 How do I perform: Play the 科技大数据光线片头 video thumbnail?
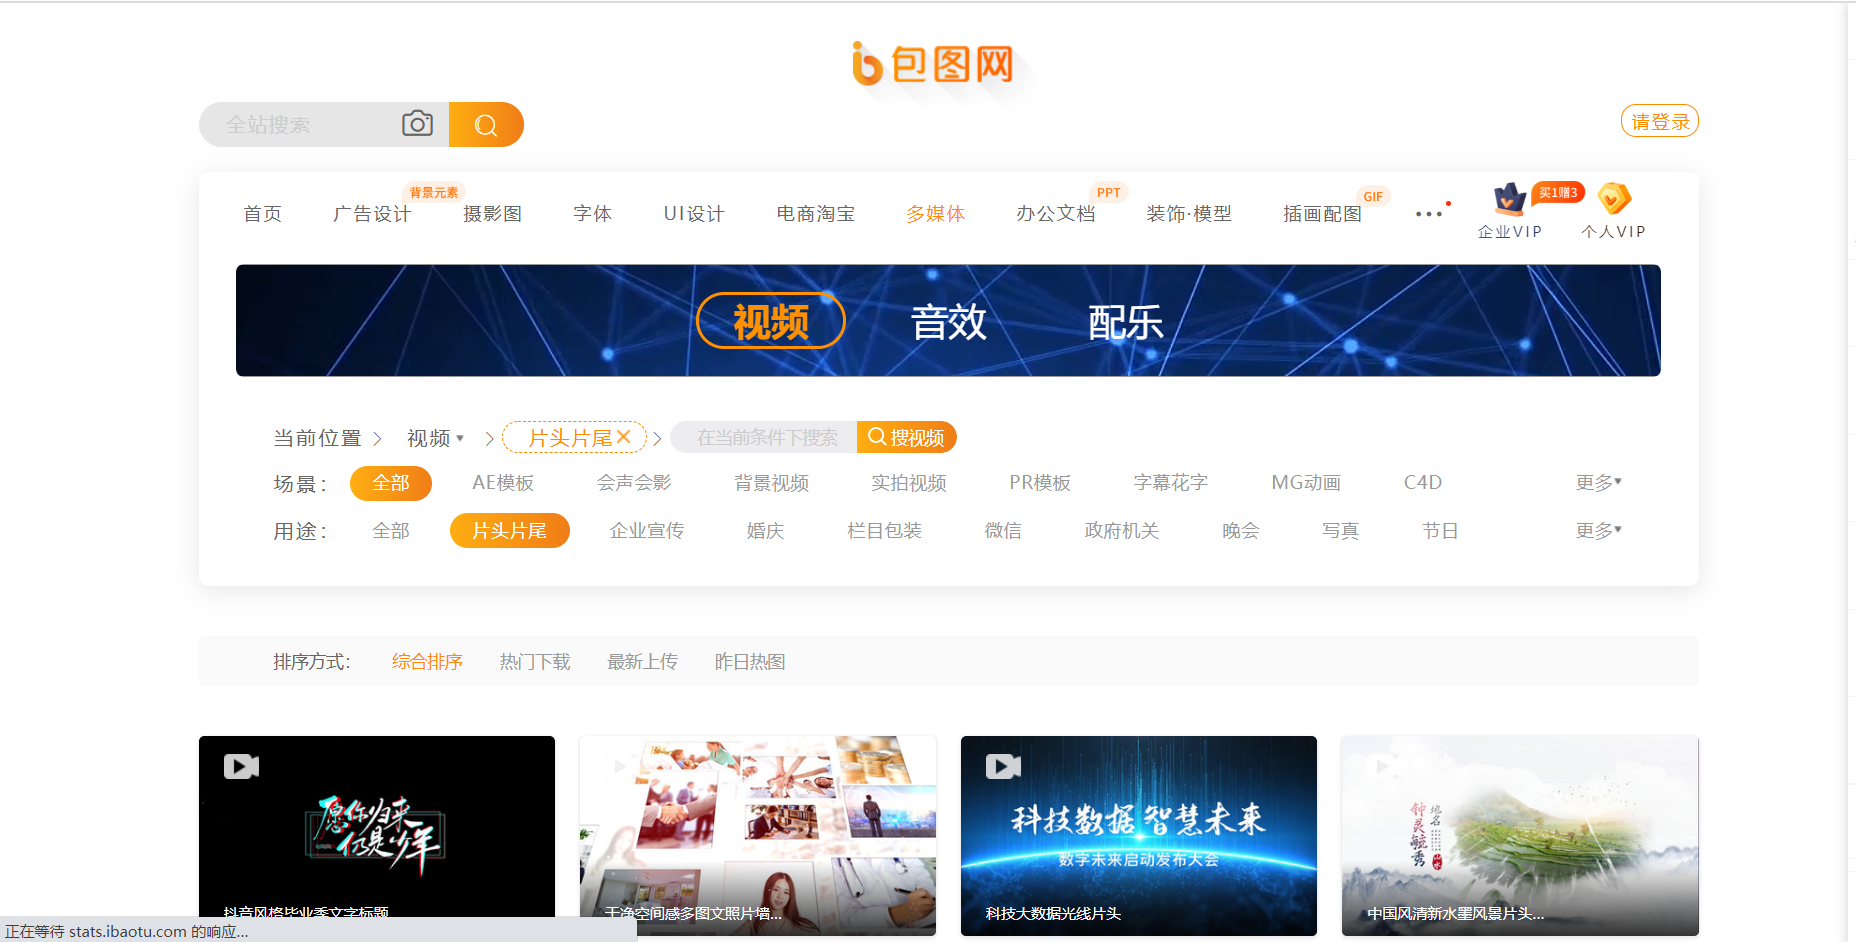1001,766
